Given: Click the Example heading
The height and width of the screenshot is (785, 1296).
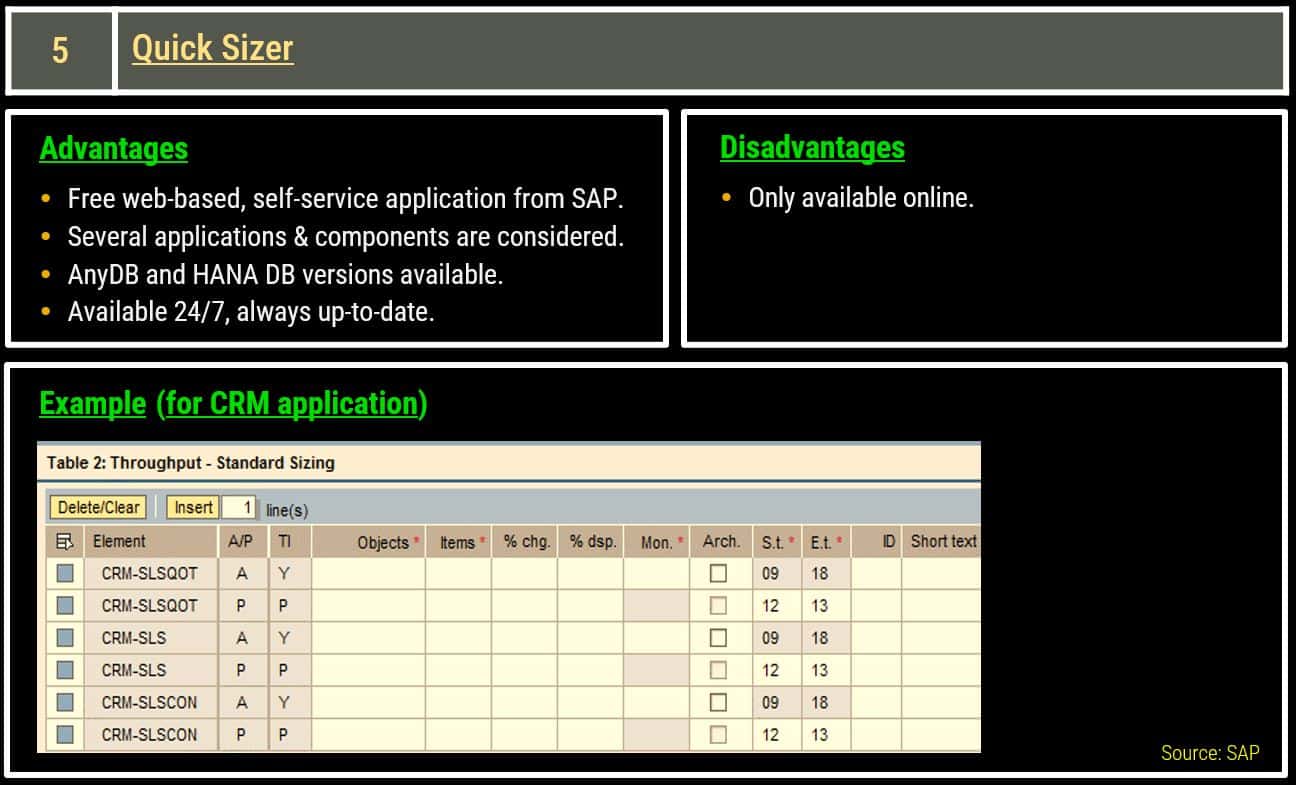Looking at the screenshot, I should [92, 404].
